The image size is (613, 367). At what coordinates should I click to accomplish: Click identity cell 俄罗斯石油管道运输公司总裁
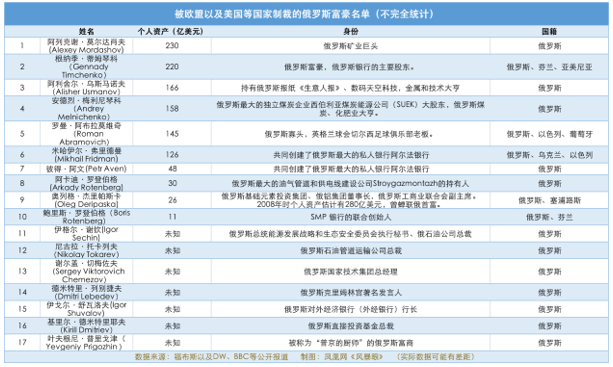(350, 251)
